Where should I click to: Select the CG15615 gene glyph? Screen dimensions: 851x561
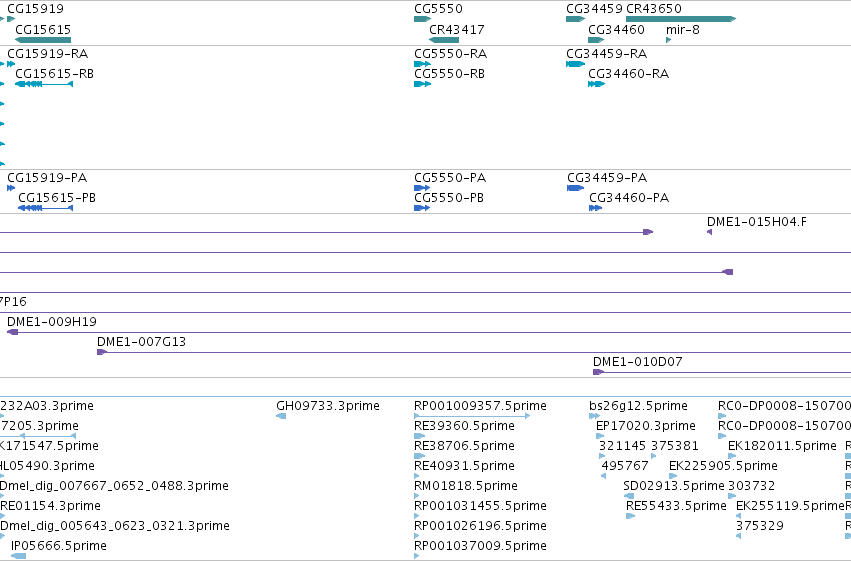click(43, 40)
